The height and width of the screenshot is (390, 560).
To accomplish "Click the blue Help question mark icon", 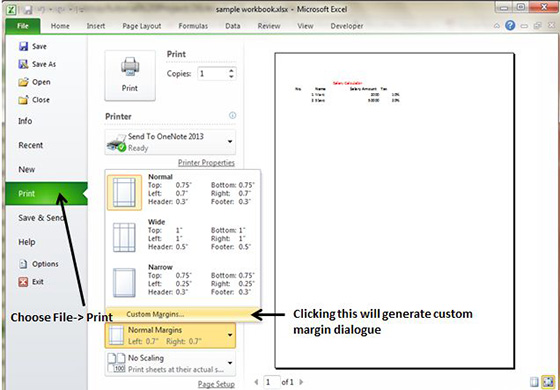I will (510, 26).
